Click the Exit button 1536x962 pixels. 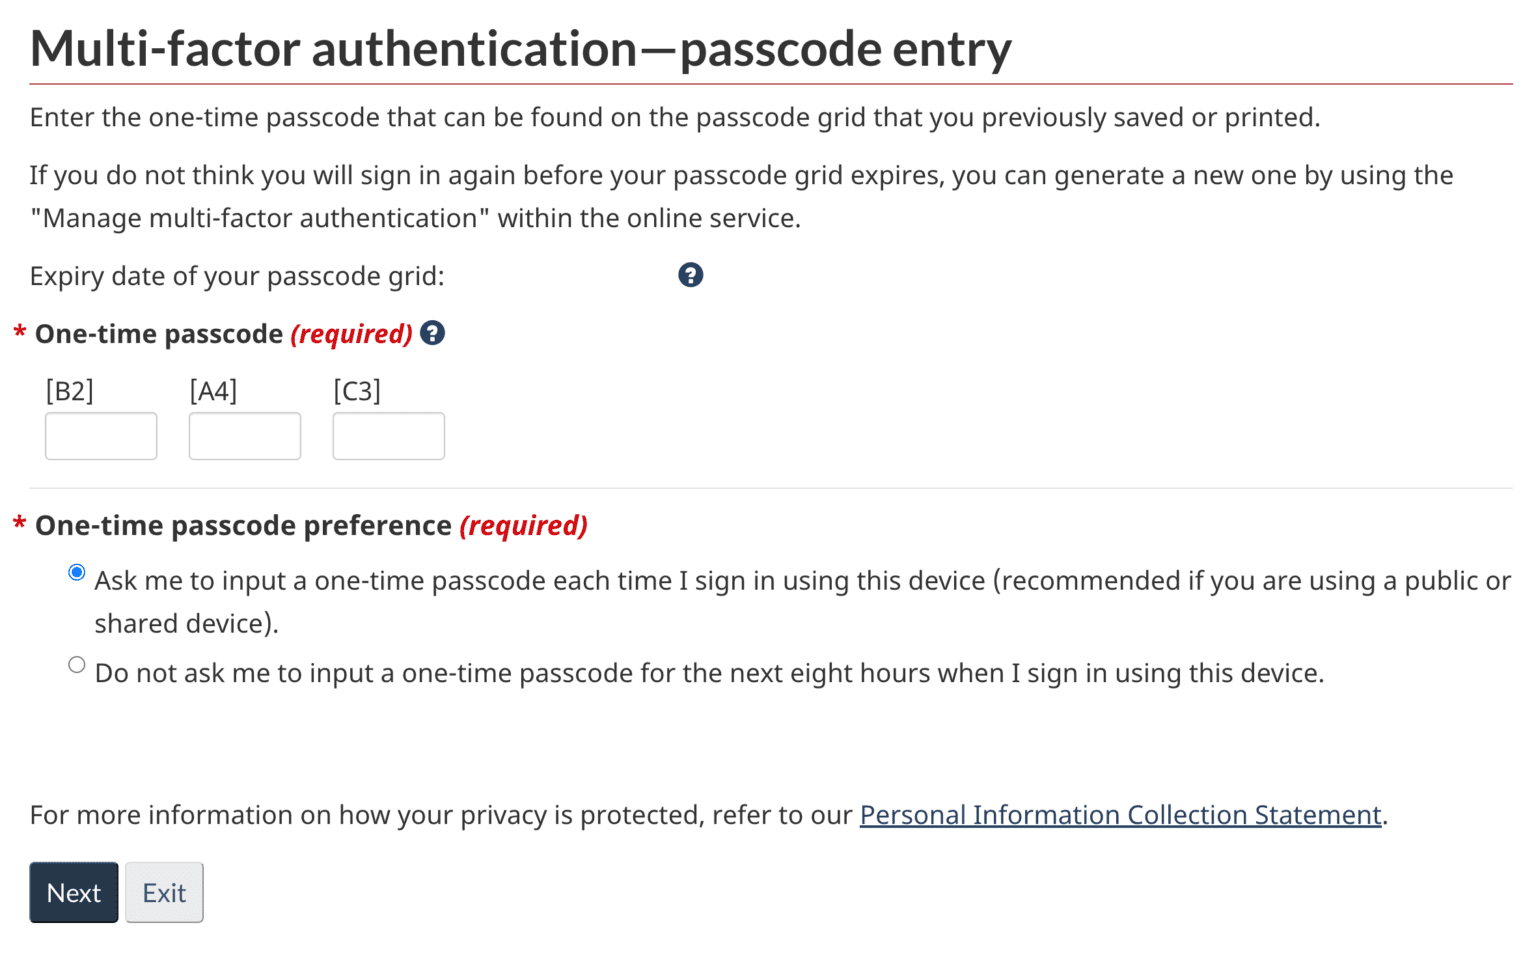click(x=164, y=892)
